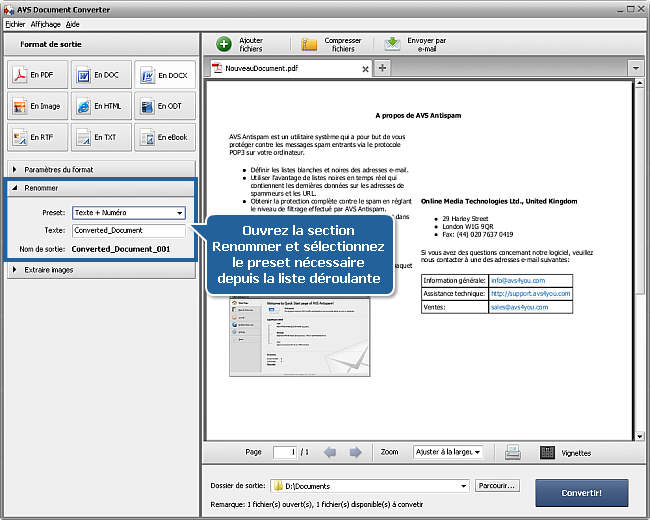The height and width of the screenshot is (520, 650).
Task: Select the En PDF output format
Action: coord(37,75)
